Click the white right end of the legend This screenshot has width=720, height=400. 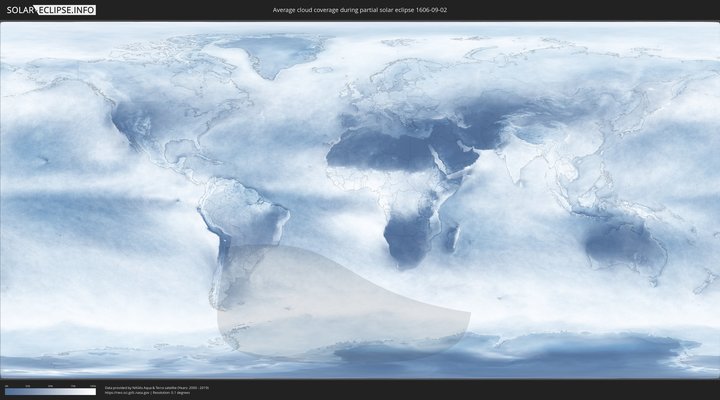[92, 392]
